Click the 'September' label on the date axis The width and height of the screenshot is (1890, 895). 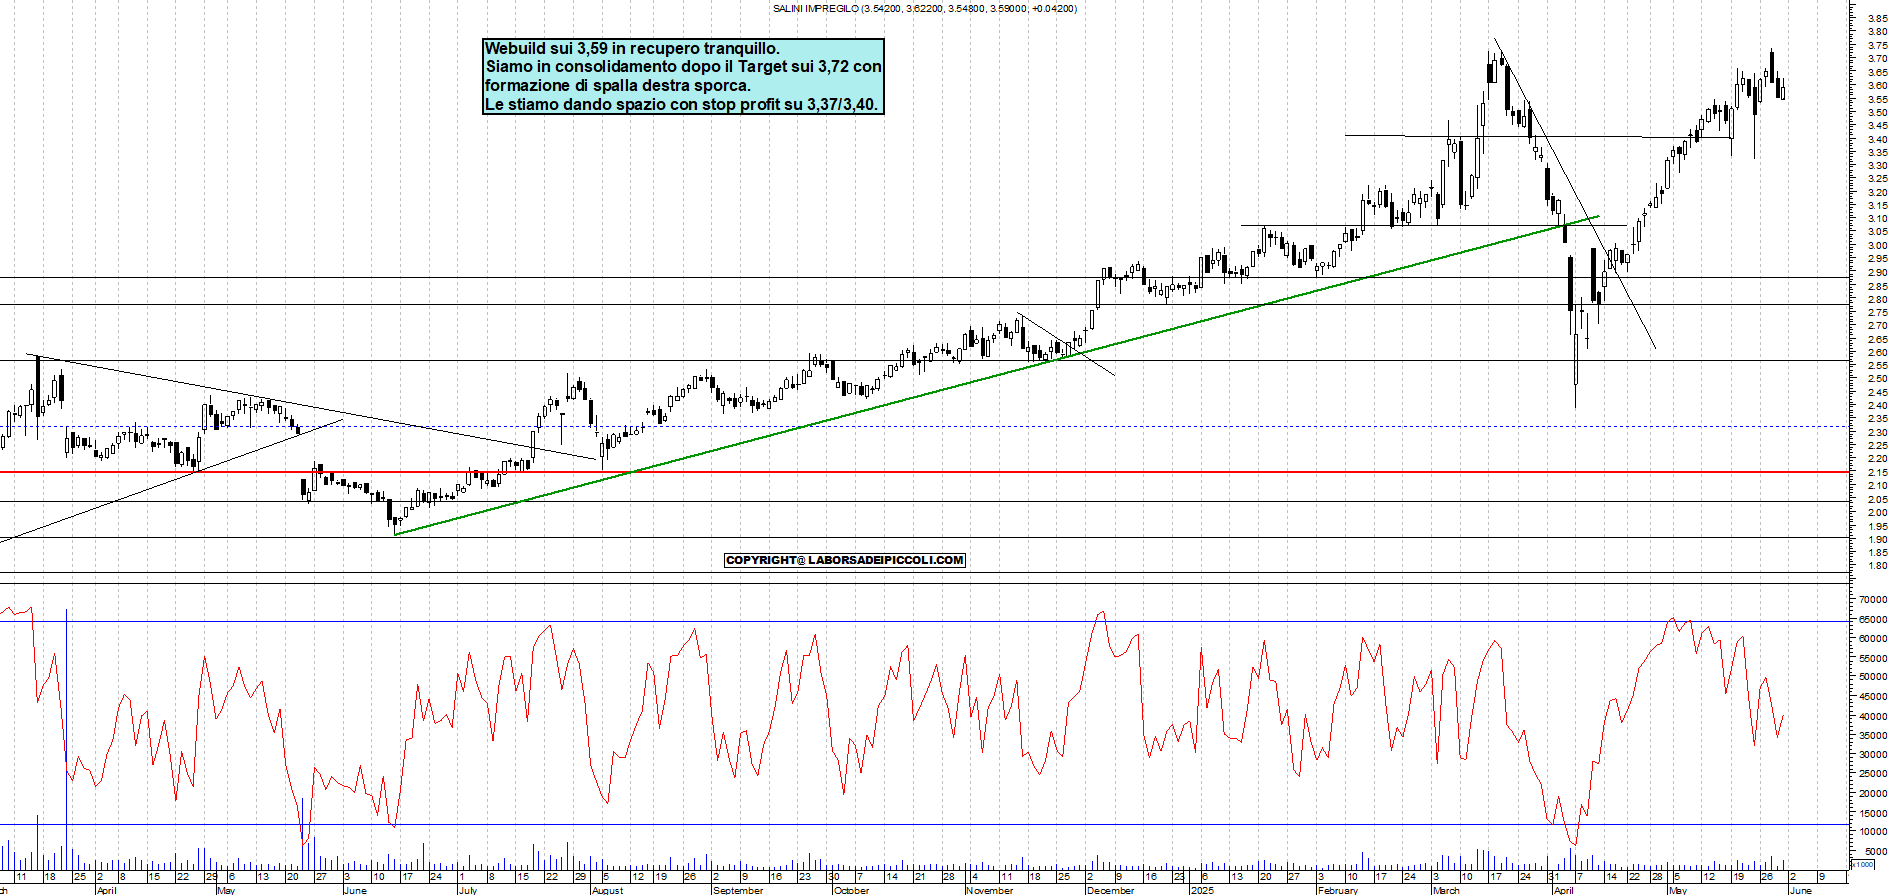point(738,890)
